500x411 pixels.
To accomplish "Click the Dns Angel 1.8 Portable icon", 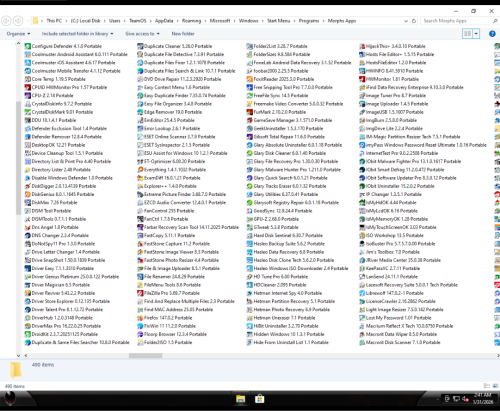I will 28,227.
